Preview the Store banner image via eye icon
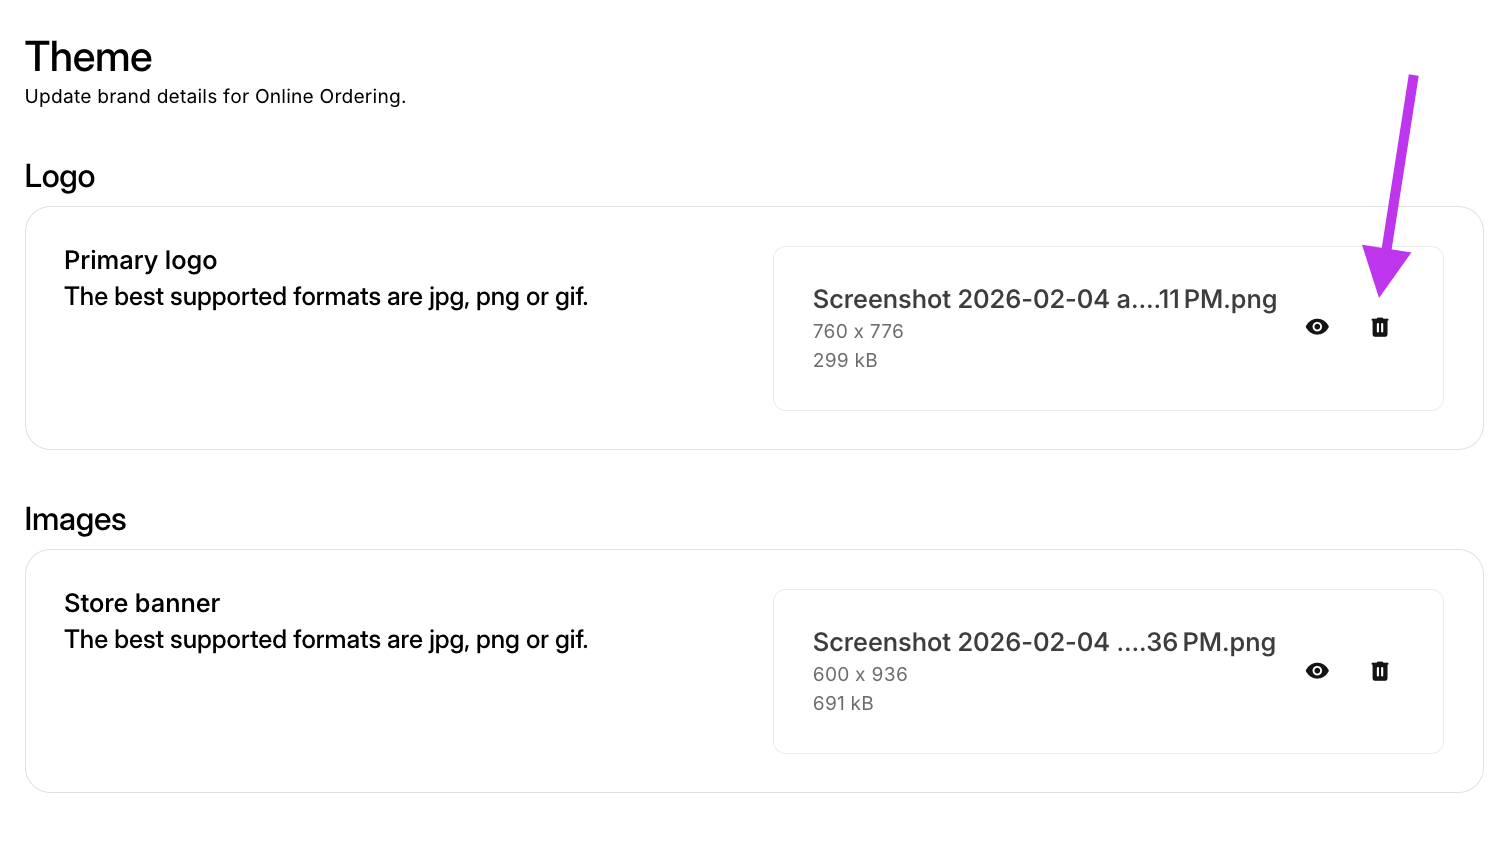The image size is (1512, 846). coord(1317,671)
